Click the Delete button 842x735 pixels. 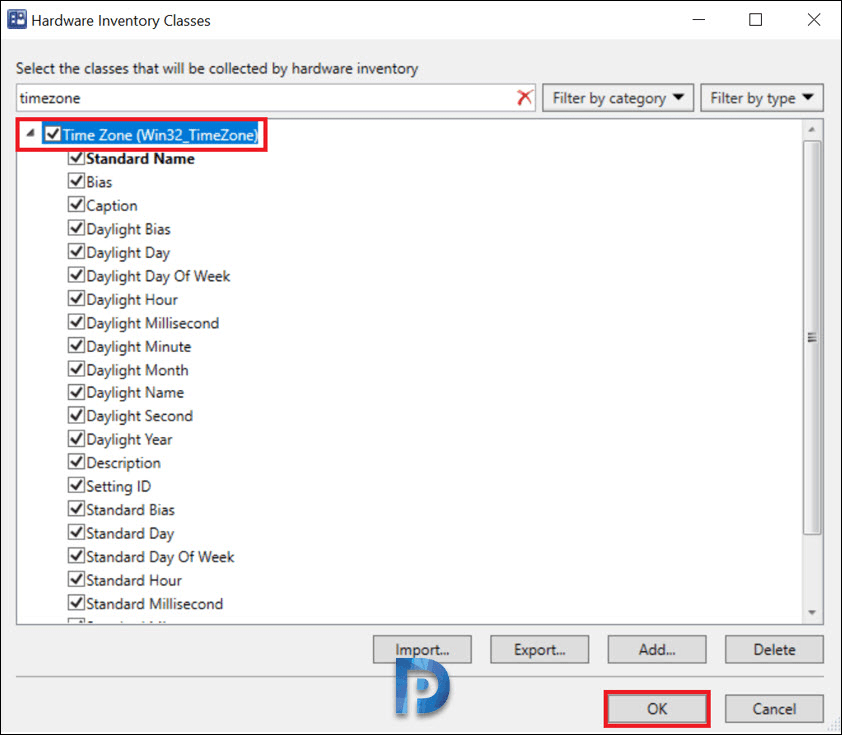tap(773, 649)
